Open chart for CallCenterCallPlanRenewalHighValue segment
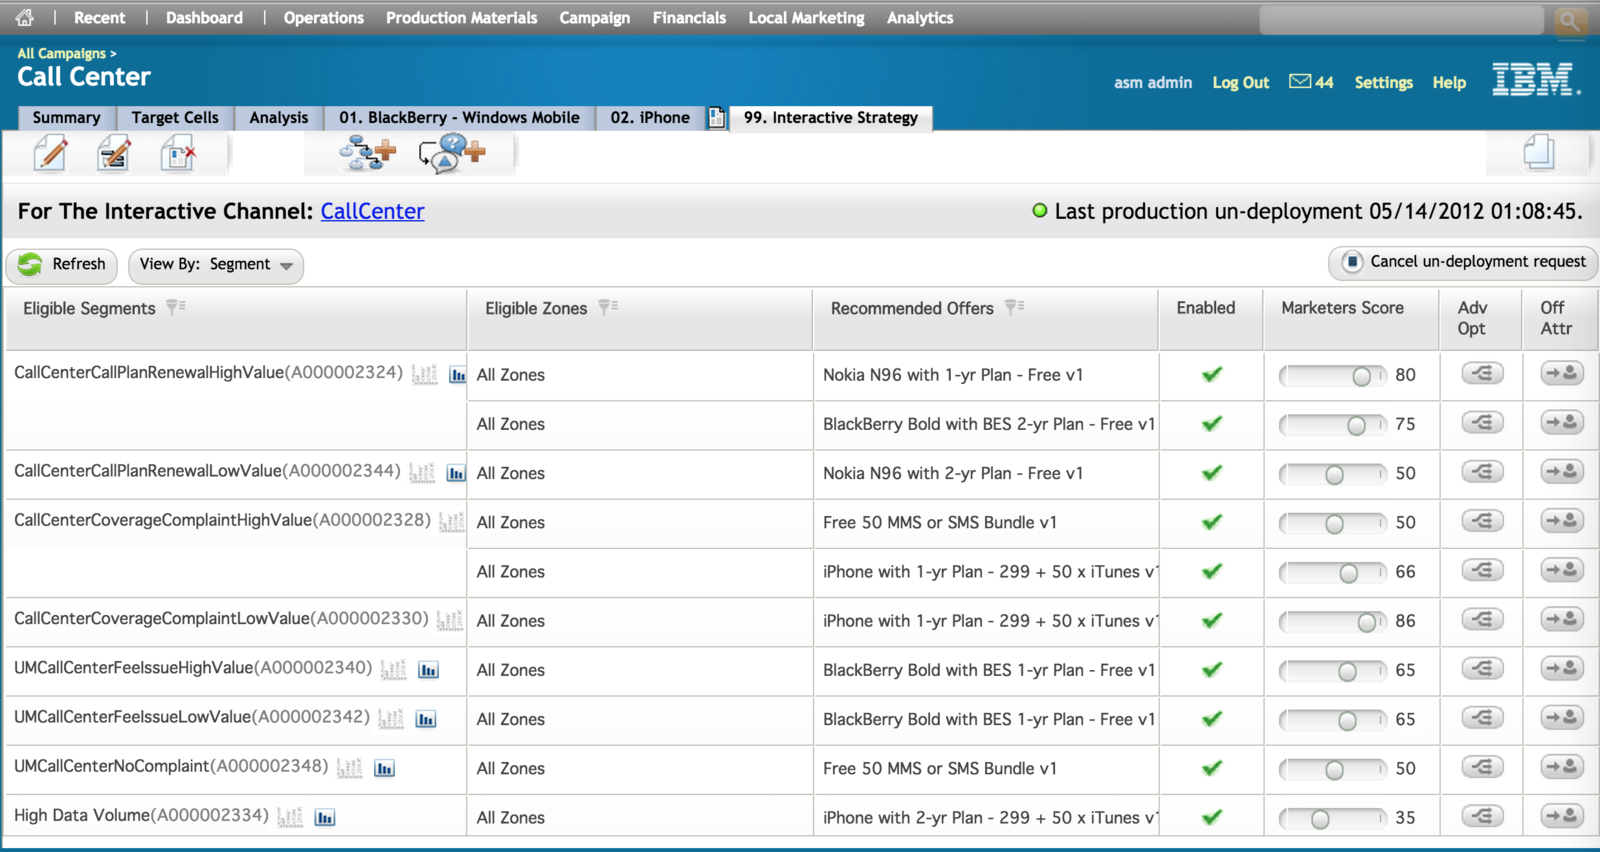 tap(457, 375)
